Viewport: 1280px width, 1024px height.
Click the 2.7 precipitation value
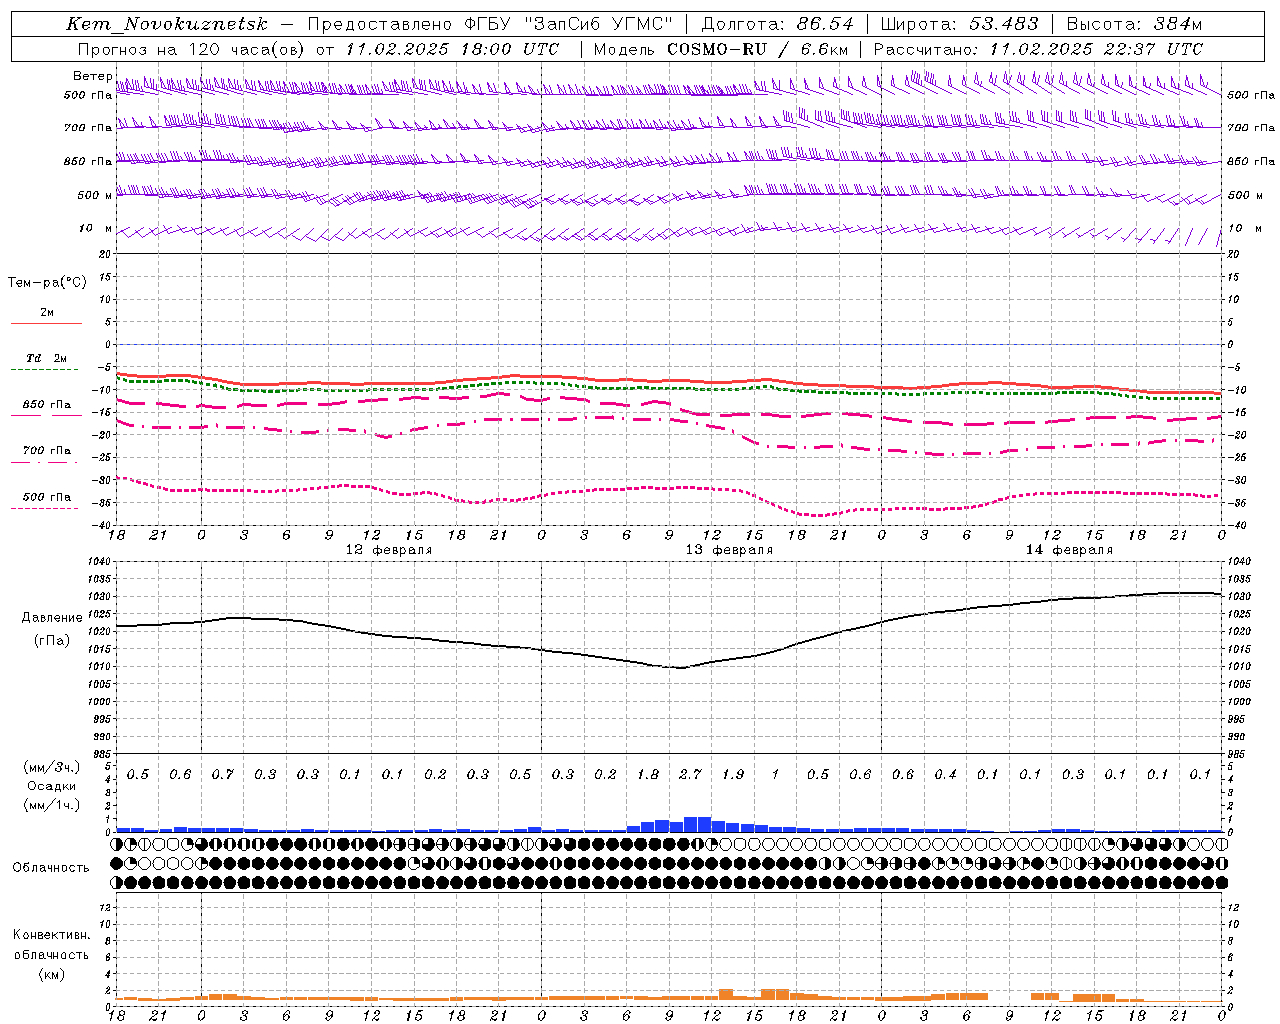pyautogui.click(x=690, y=774)
